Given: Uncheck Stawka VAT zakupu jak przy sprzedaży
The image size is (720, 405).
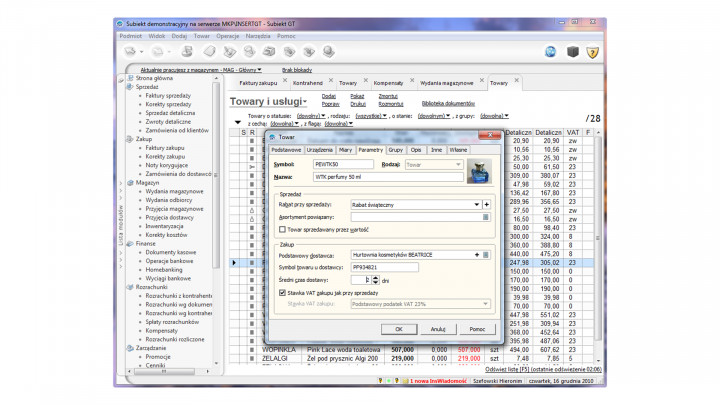Looking at the screenshot, I should click(x=282, y=292).
